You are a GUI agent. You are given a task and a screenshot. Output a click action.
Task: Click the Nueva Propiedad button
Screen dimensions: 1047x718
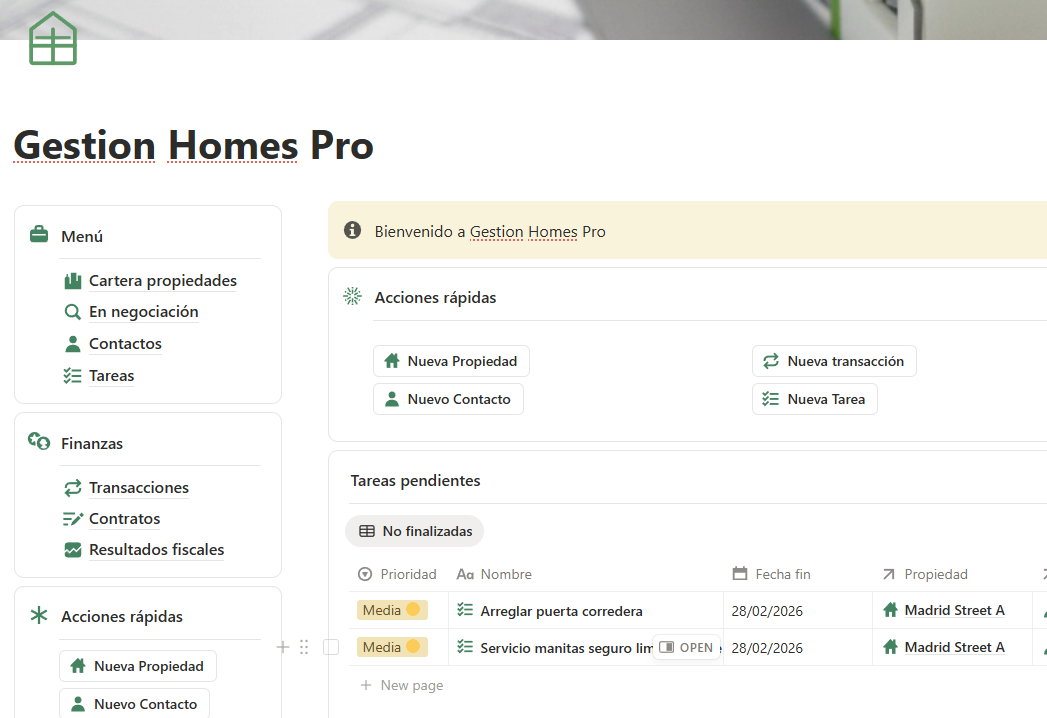pyautogui.click(x=451, y=361)
